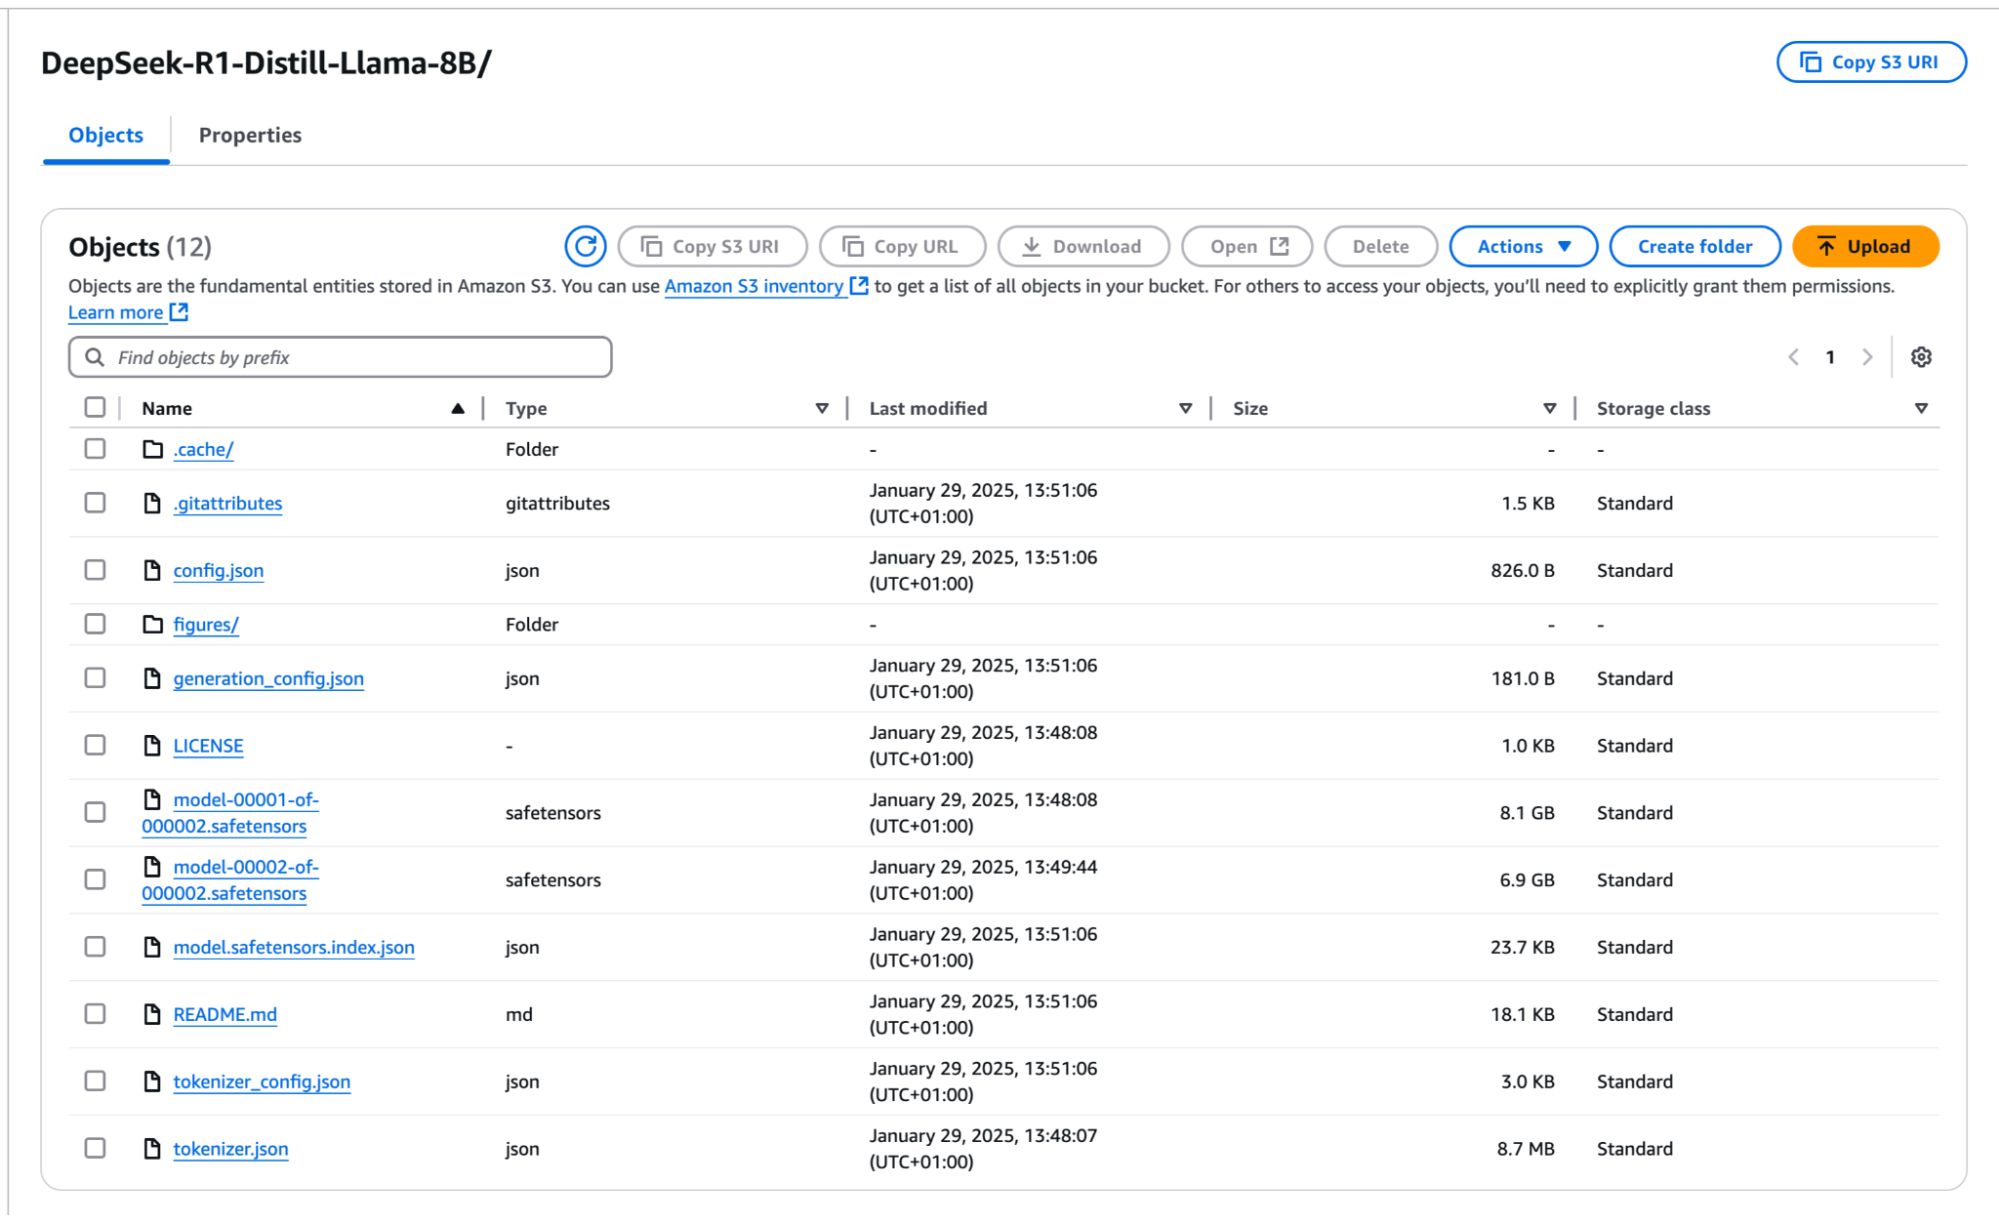Screen dimensions: 1999x1216
Task: Open the Amazon S3 inventory link
Action: click(x=754, y=286)
